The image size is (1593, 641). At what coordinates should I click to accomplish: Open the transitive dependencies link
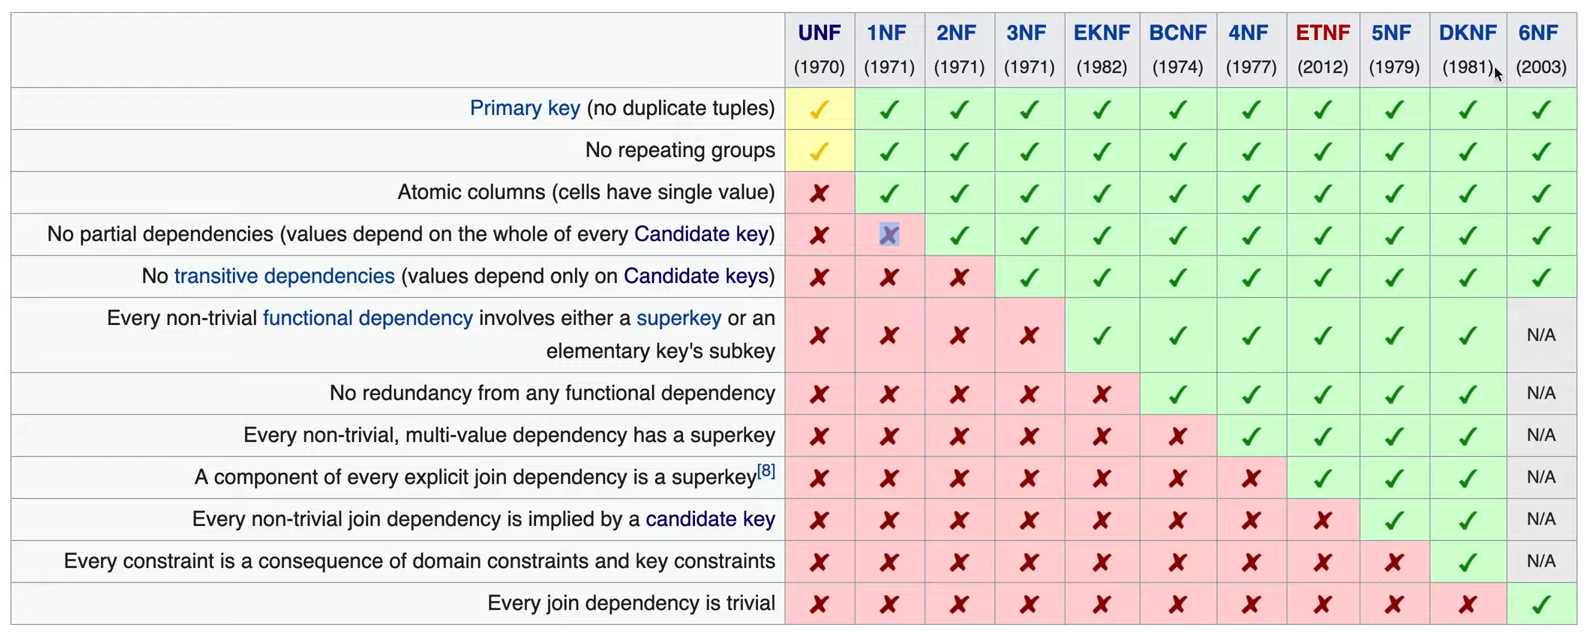point(284,276)
